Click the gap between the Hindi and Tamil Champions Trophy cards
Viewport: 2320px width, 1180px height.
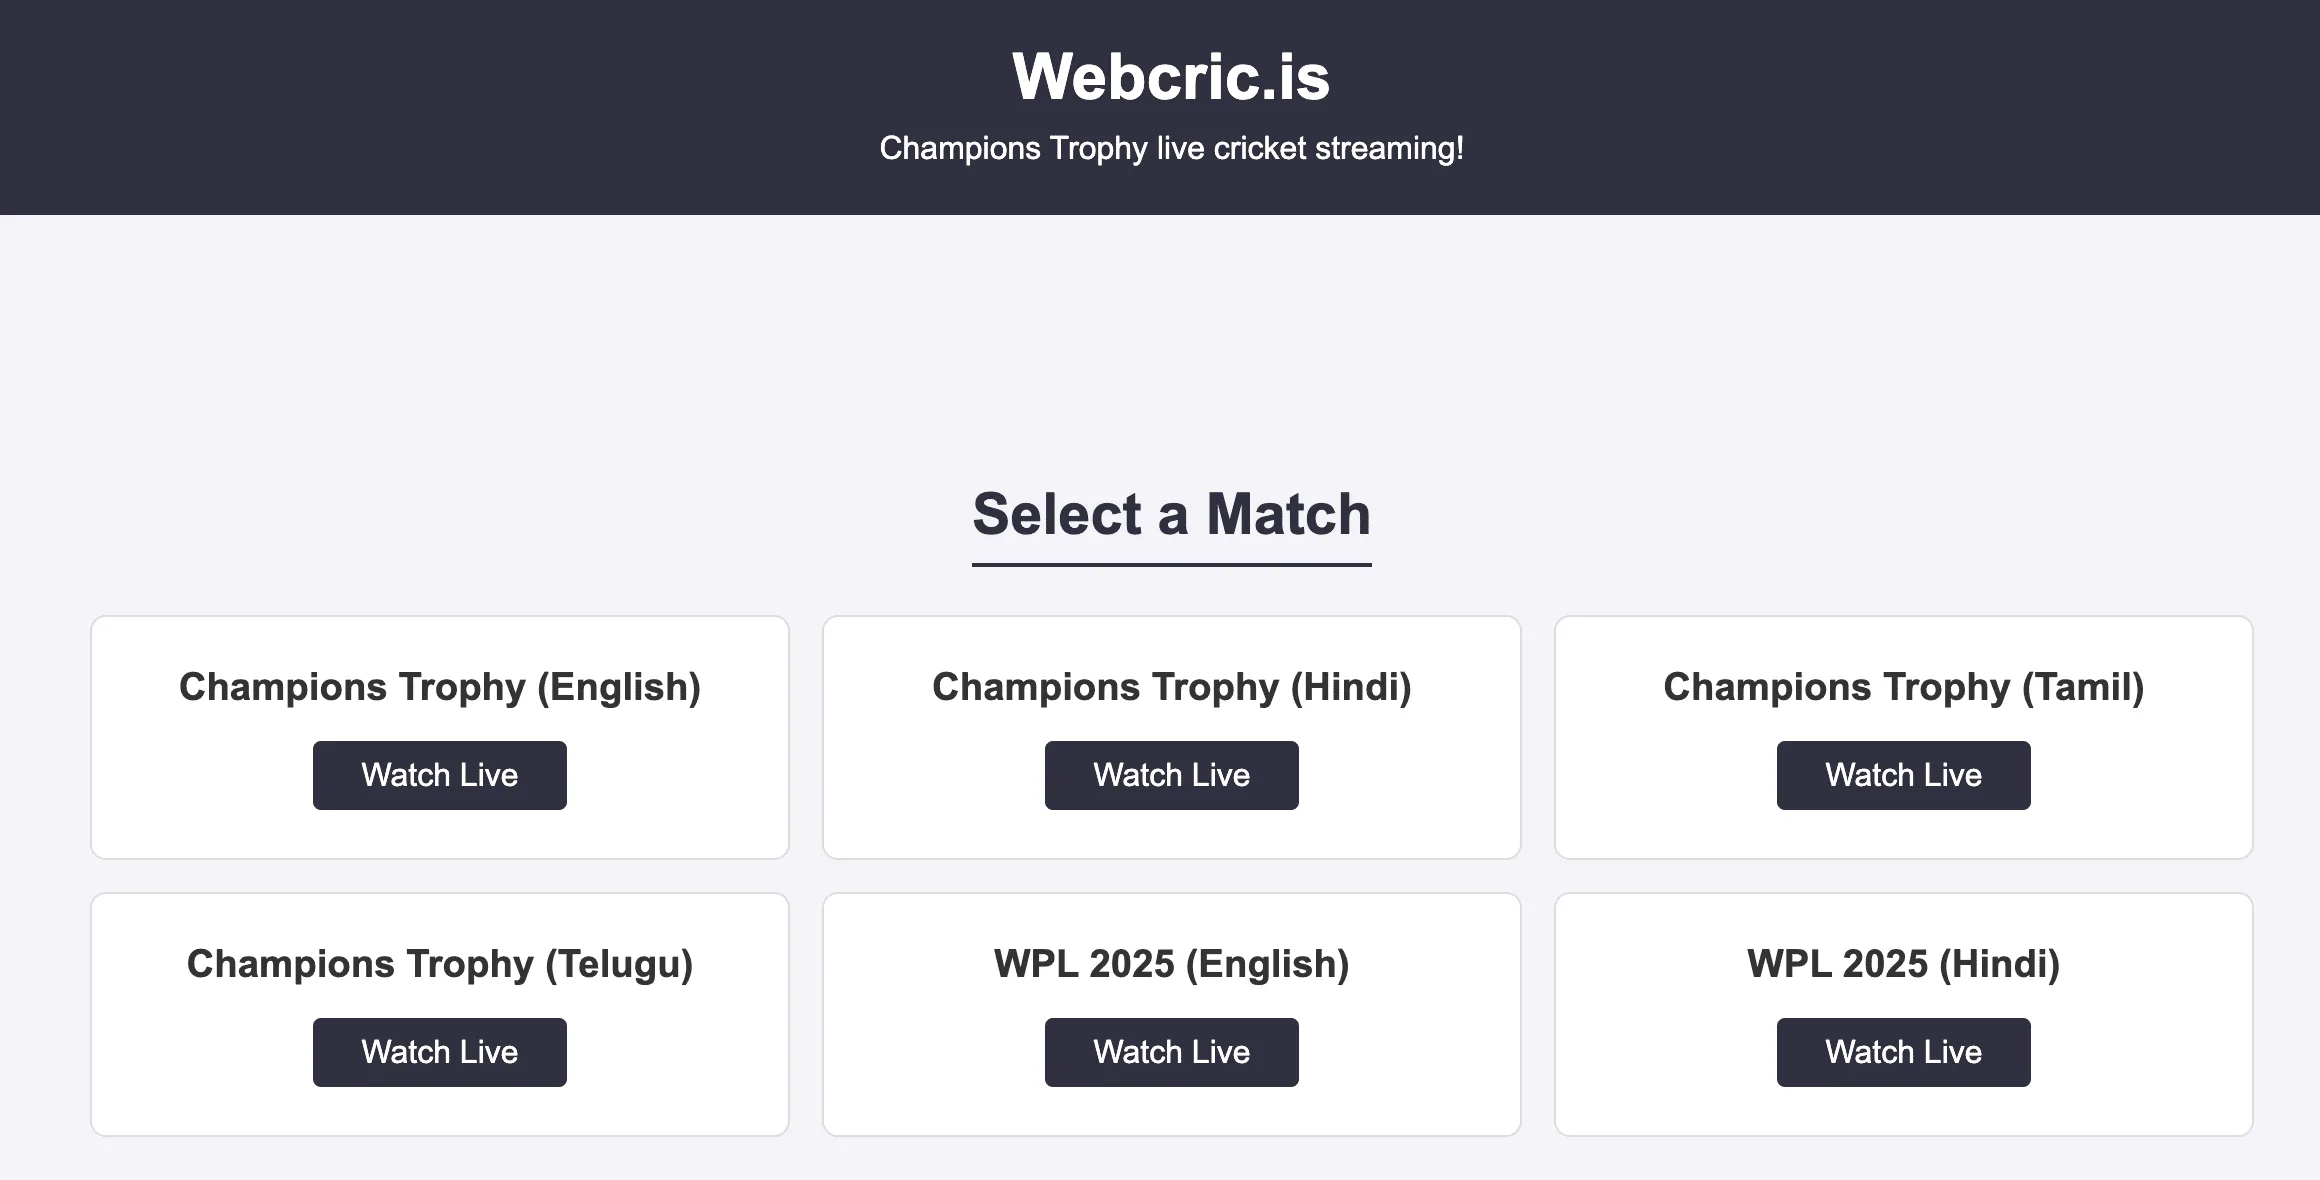[1538, 737]
